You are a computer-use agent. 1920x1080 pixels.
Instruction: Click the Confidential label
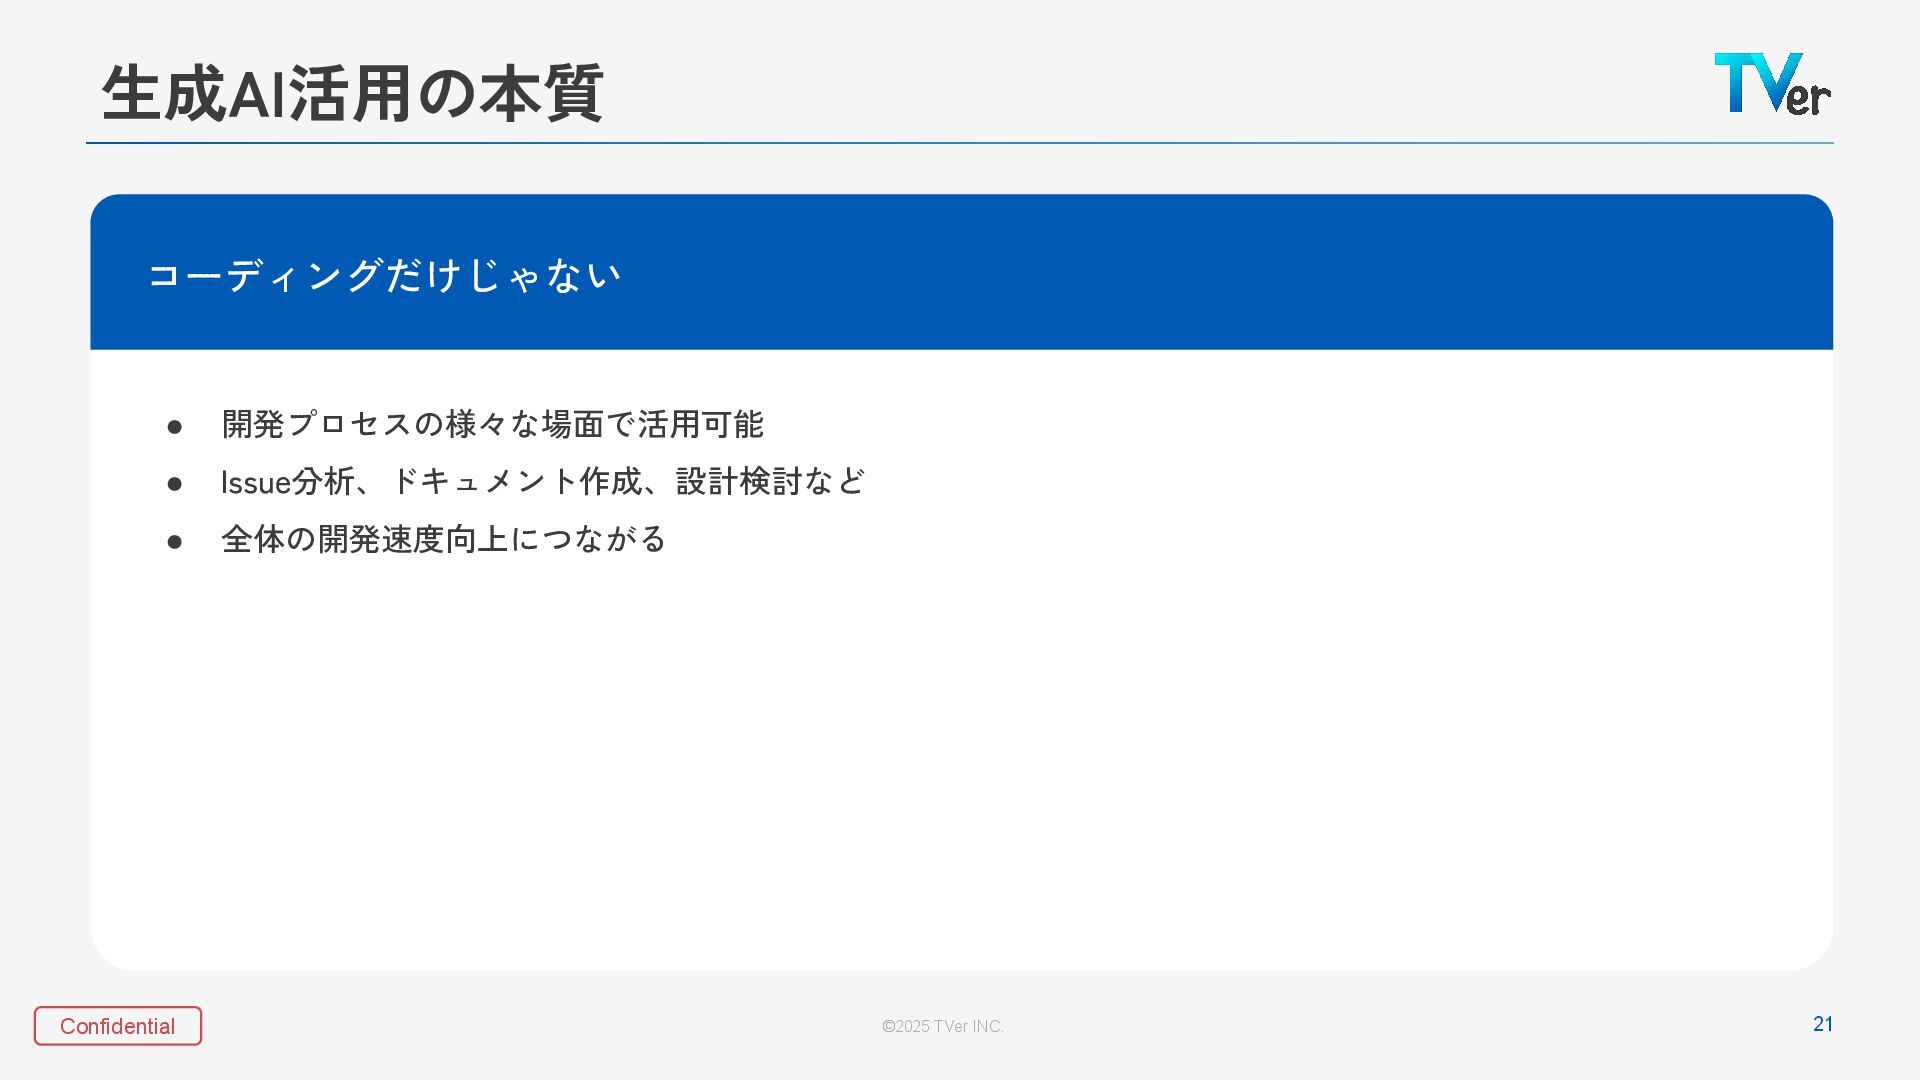118,1026
